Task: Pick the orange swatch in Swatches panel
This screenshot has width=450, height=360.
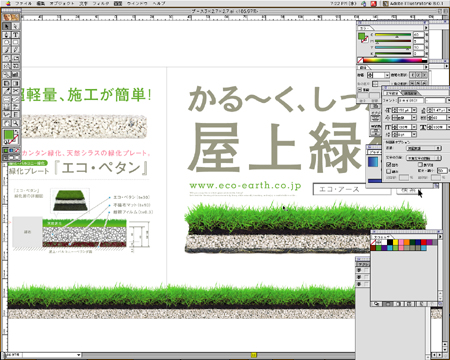Action: pos(407,242)
